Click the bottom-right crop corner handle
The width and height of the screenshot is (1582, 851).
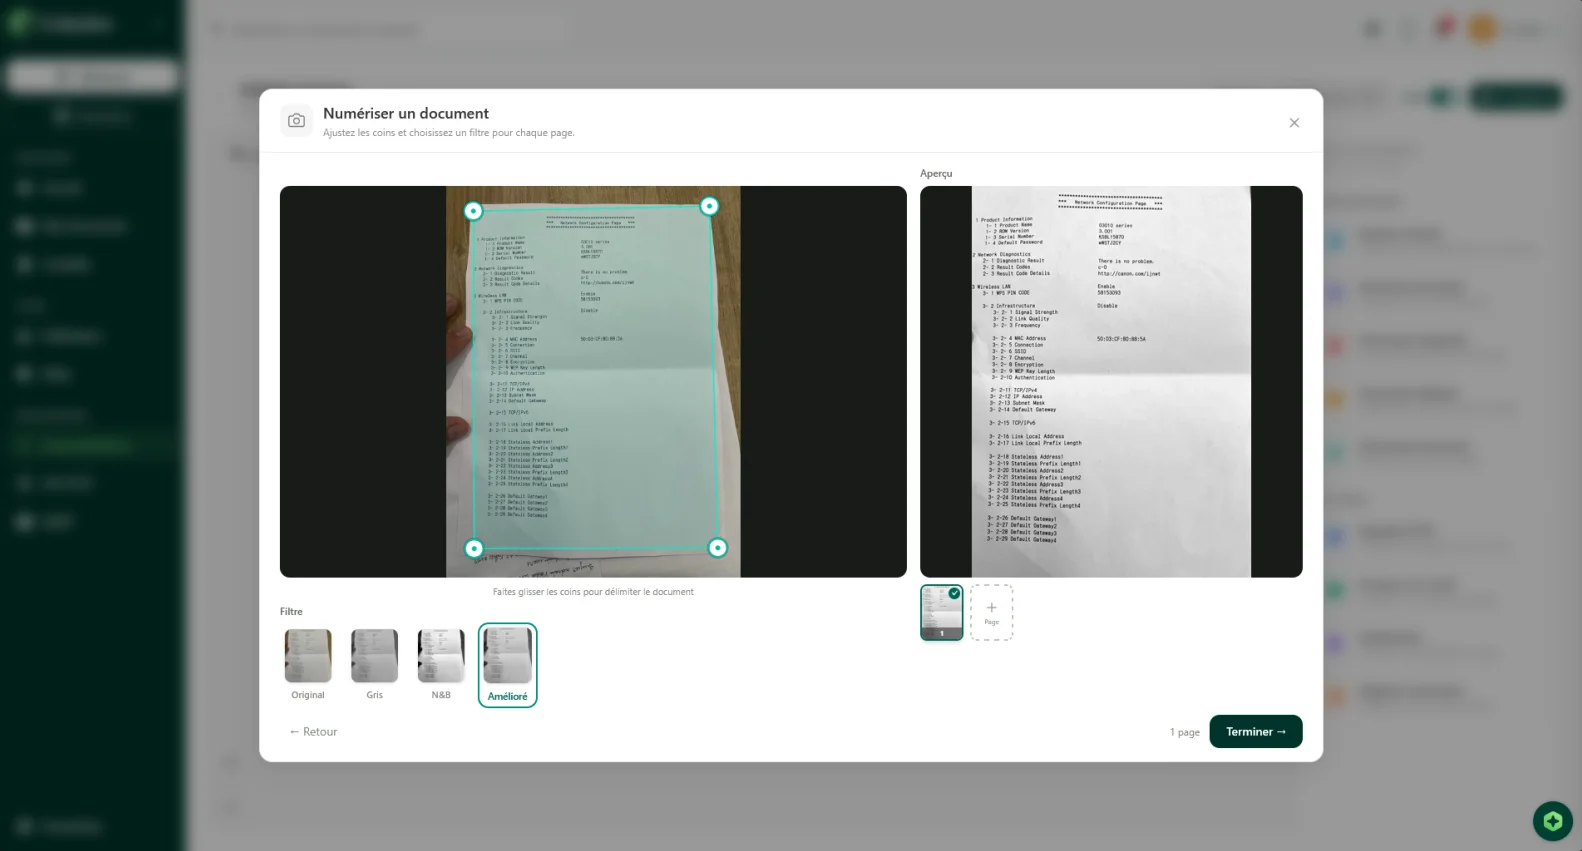717,548
